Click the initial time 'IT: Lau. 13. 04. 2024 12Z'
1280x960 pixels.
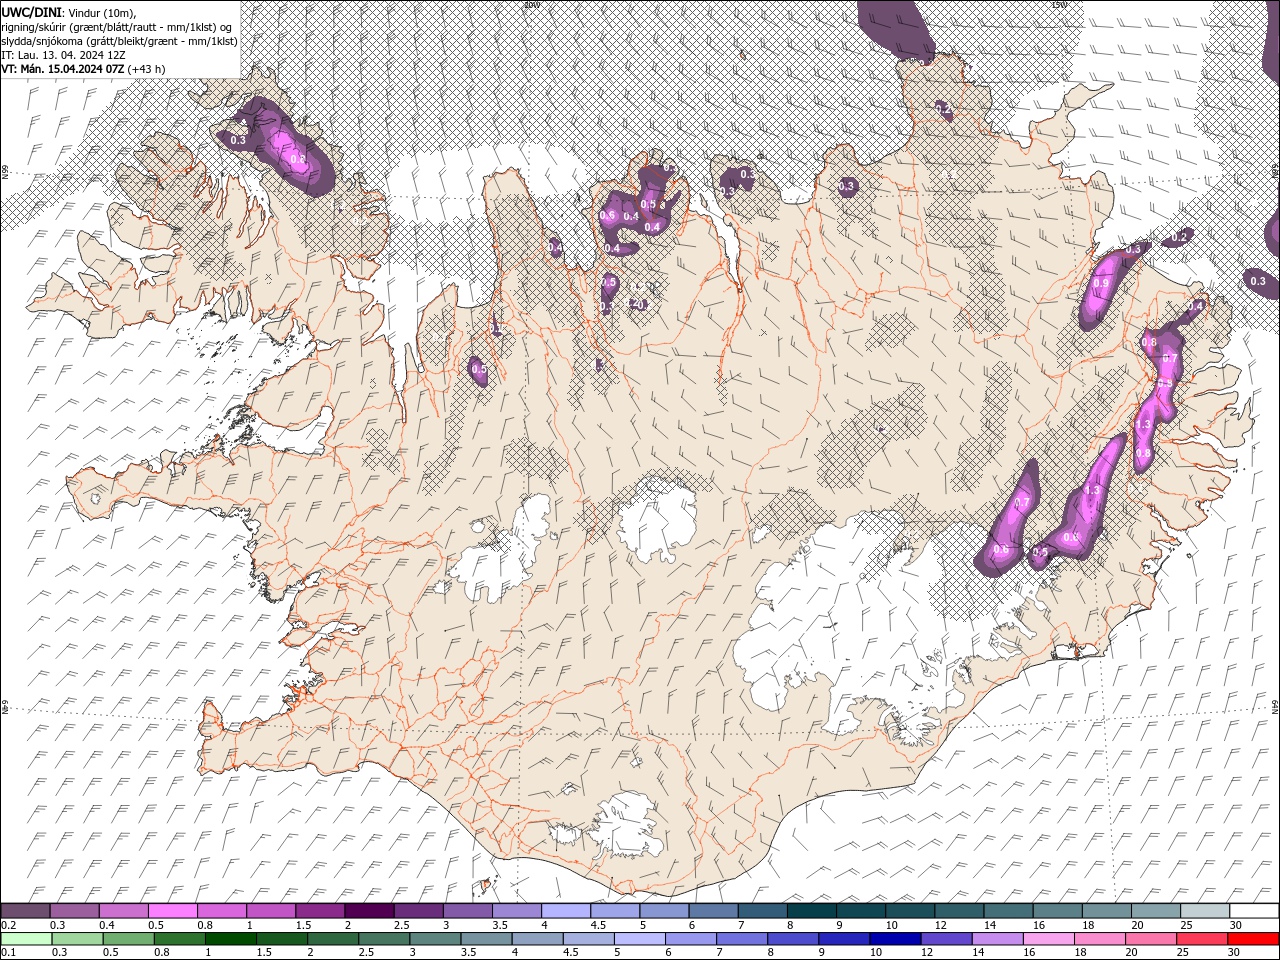pos(64,55)
